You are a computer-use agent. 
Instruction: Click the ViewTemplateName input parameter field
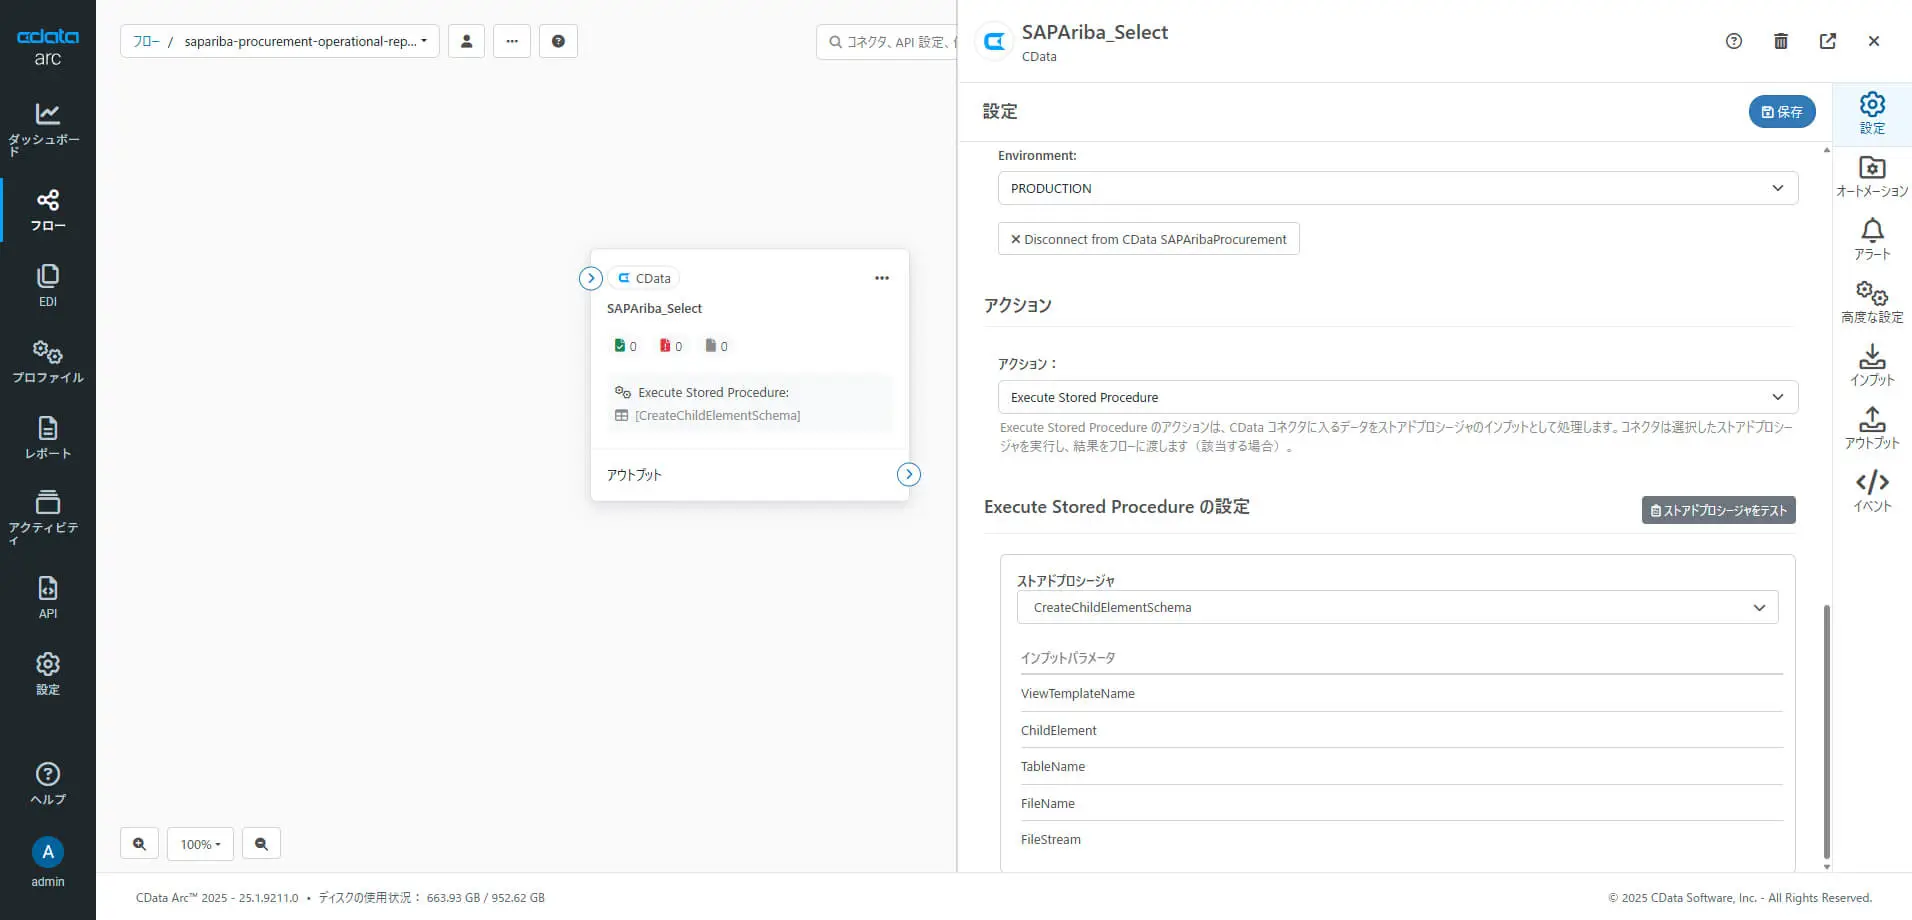tap(1400, 694)
